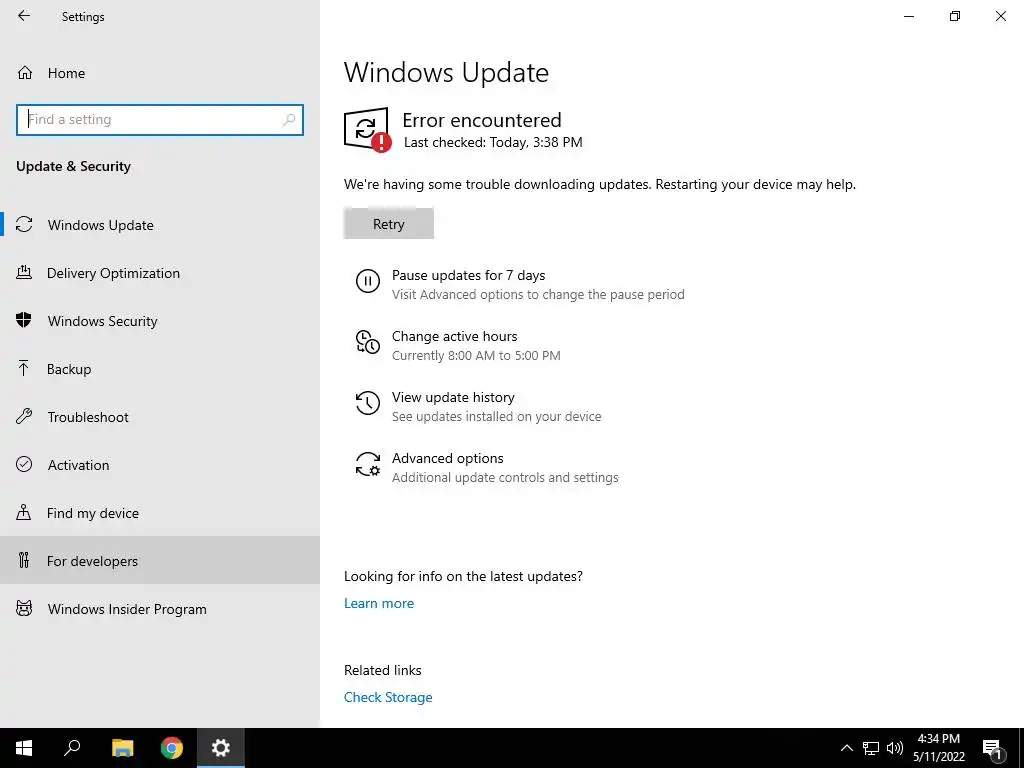
Task: Click the For developers tools icon
Action: [x=24, y=560]
